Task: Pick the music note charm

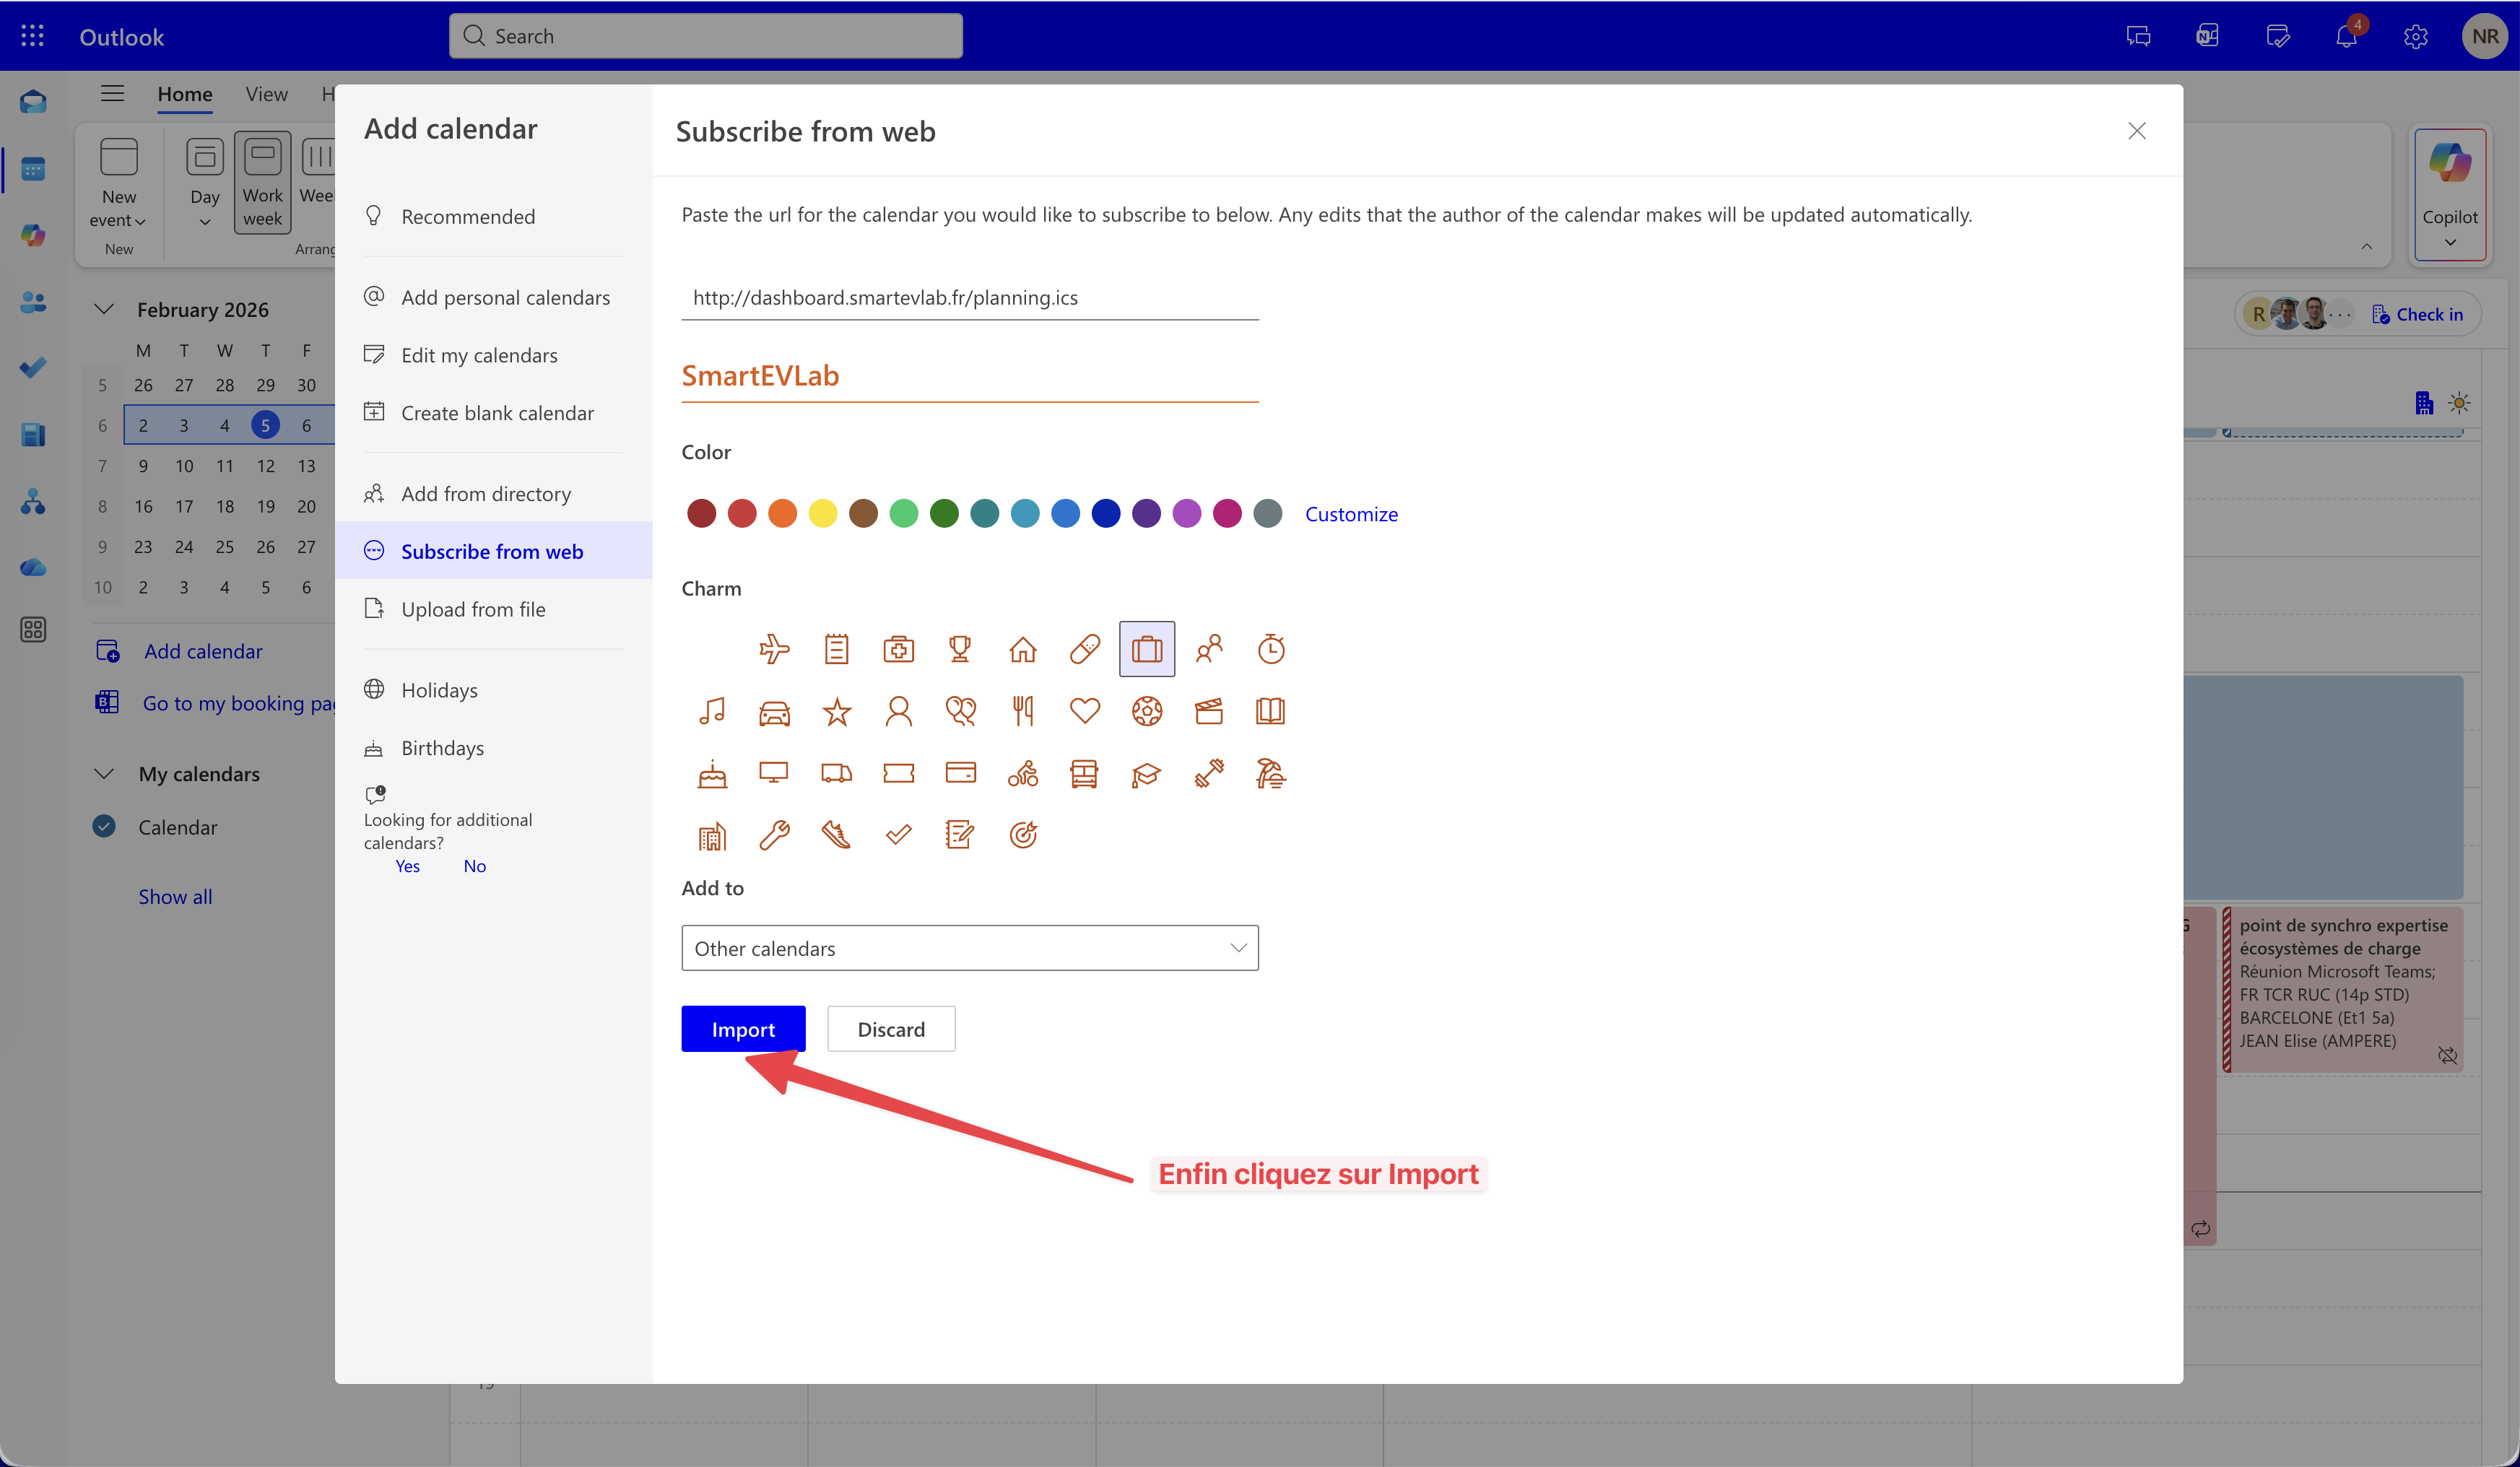Action: pyautogui.click(x=712, y=711)
